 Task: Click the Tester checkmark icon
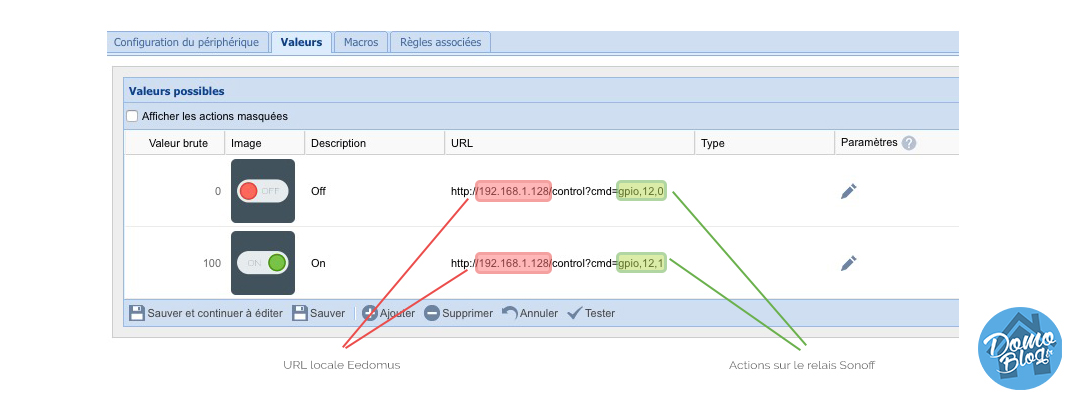[574, 313]
